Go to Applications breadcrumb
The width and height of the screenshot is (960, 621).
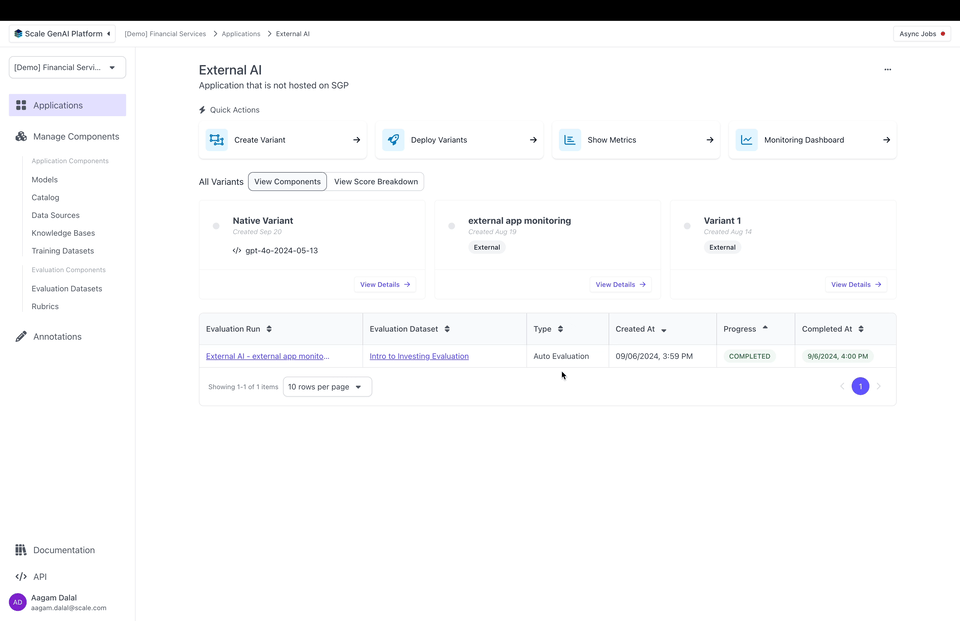(241, 34)
